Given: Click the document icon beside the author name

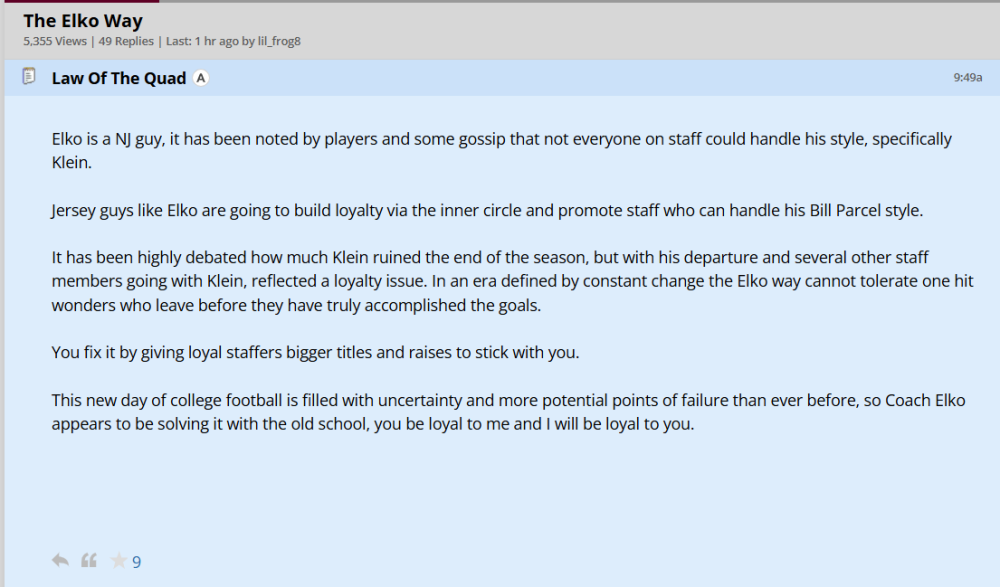Looking at the screenshot, I should click(30, 77).
